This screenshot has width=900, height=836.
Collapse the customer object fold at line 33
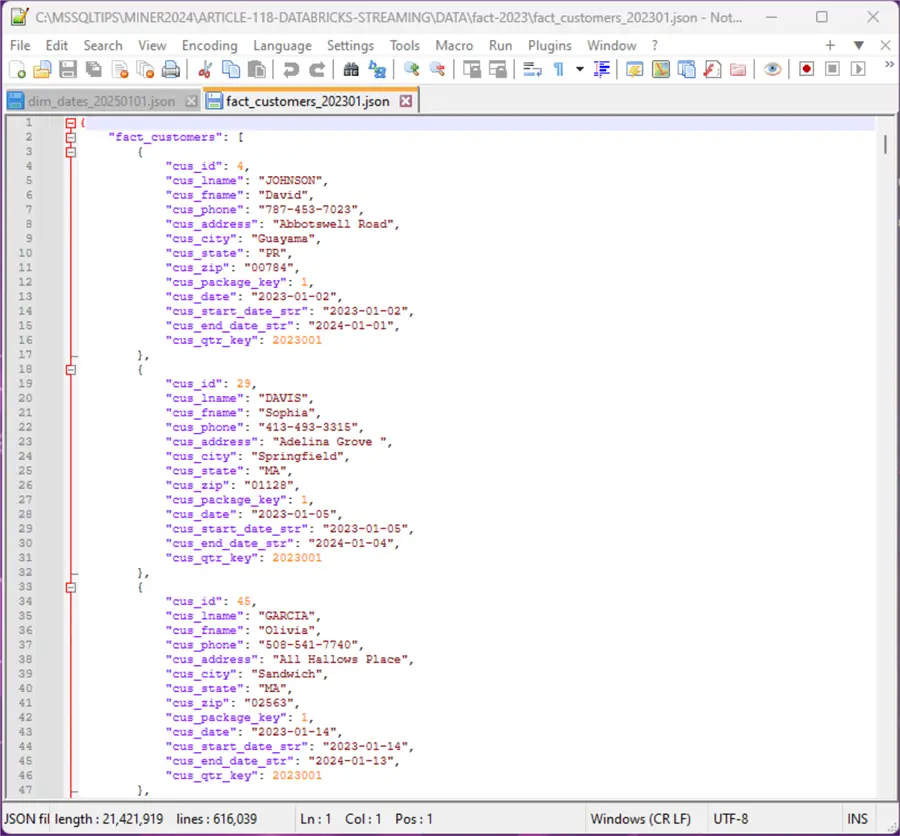pos(71,587)
